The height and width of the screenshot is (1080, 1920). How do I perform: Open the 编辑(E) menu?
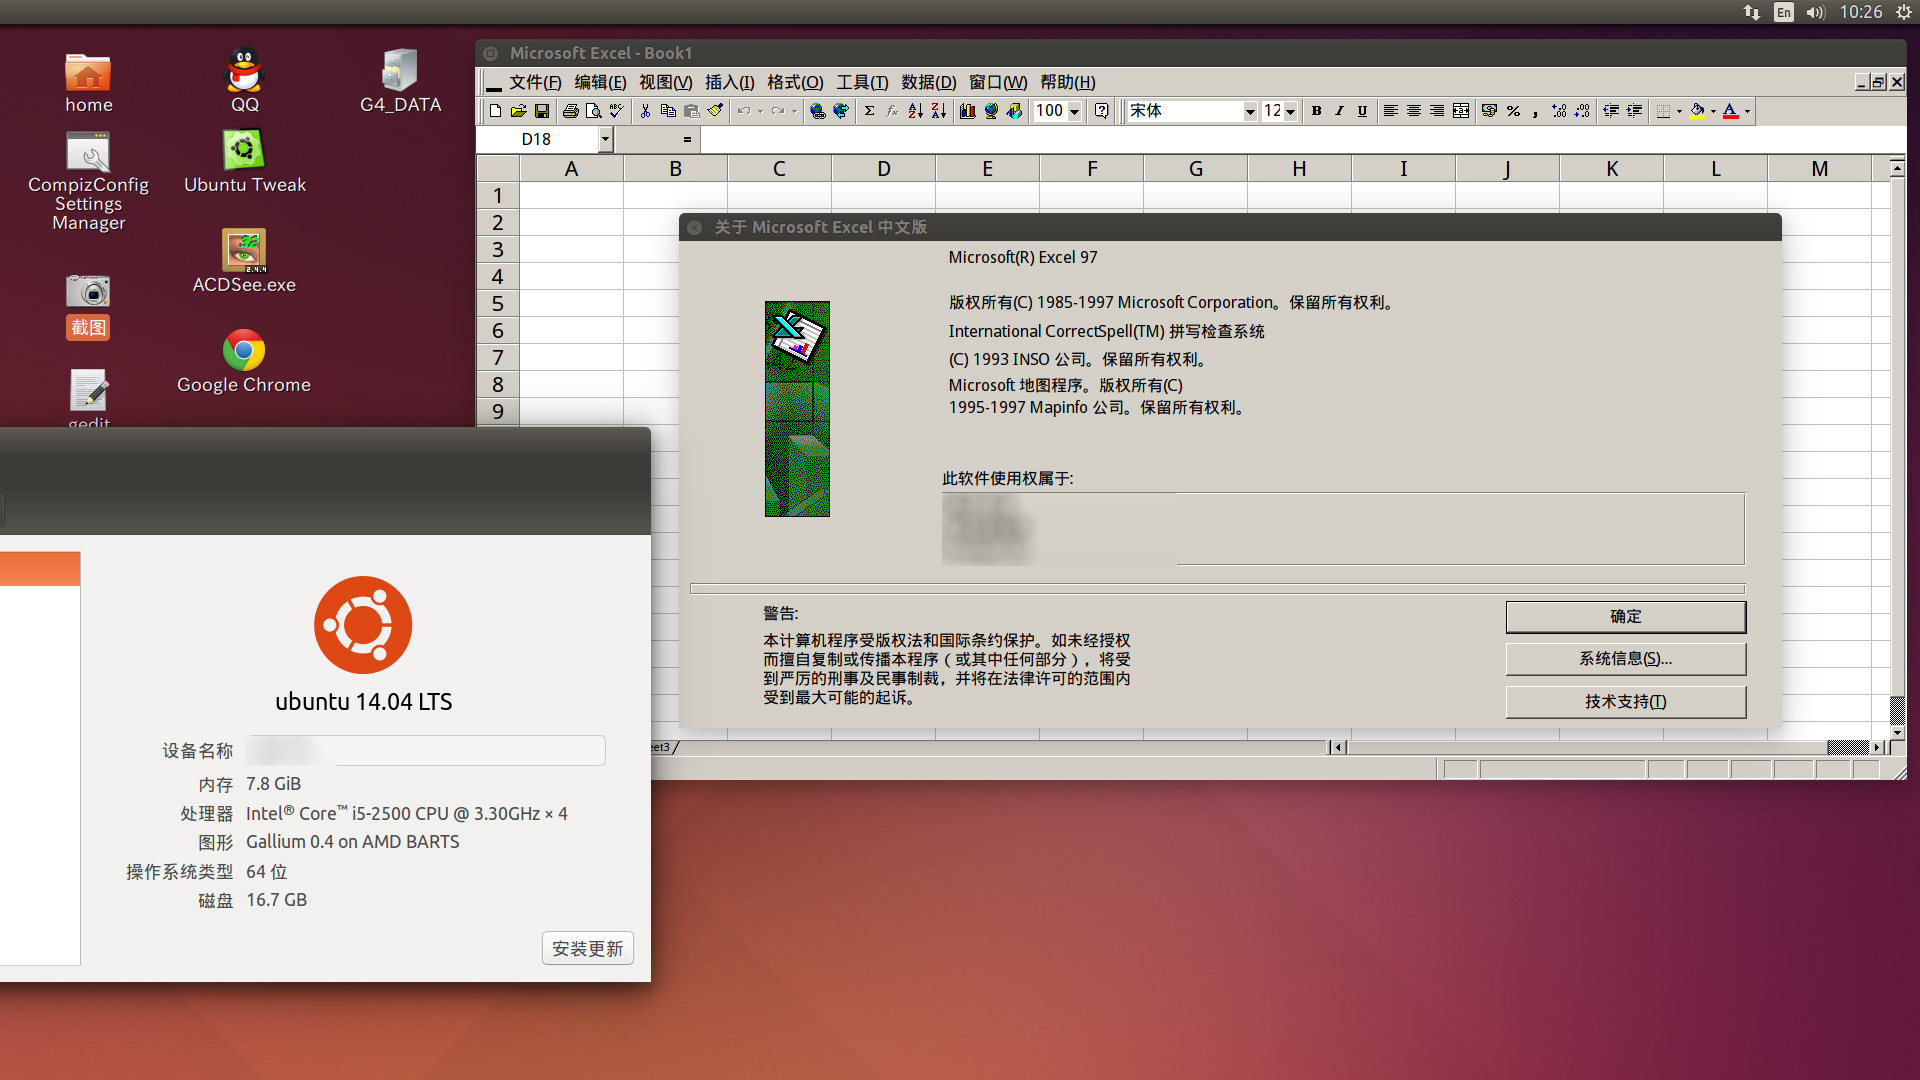click(x=600, y=82)
